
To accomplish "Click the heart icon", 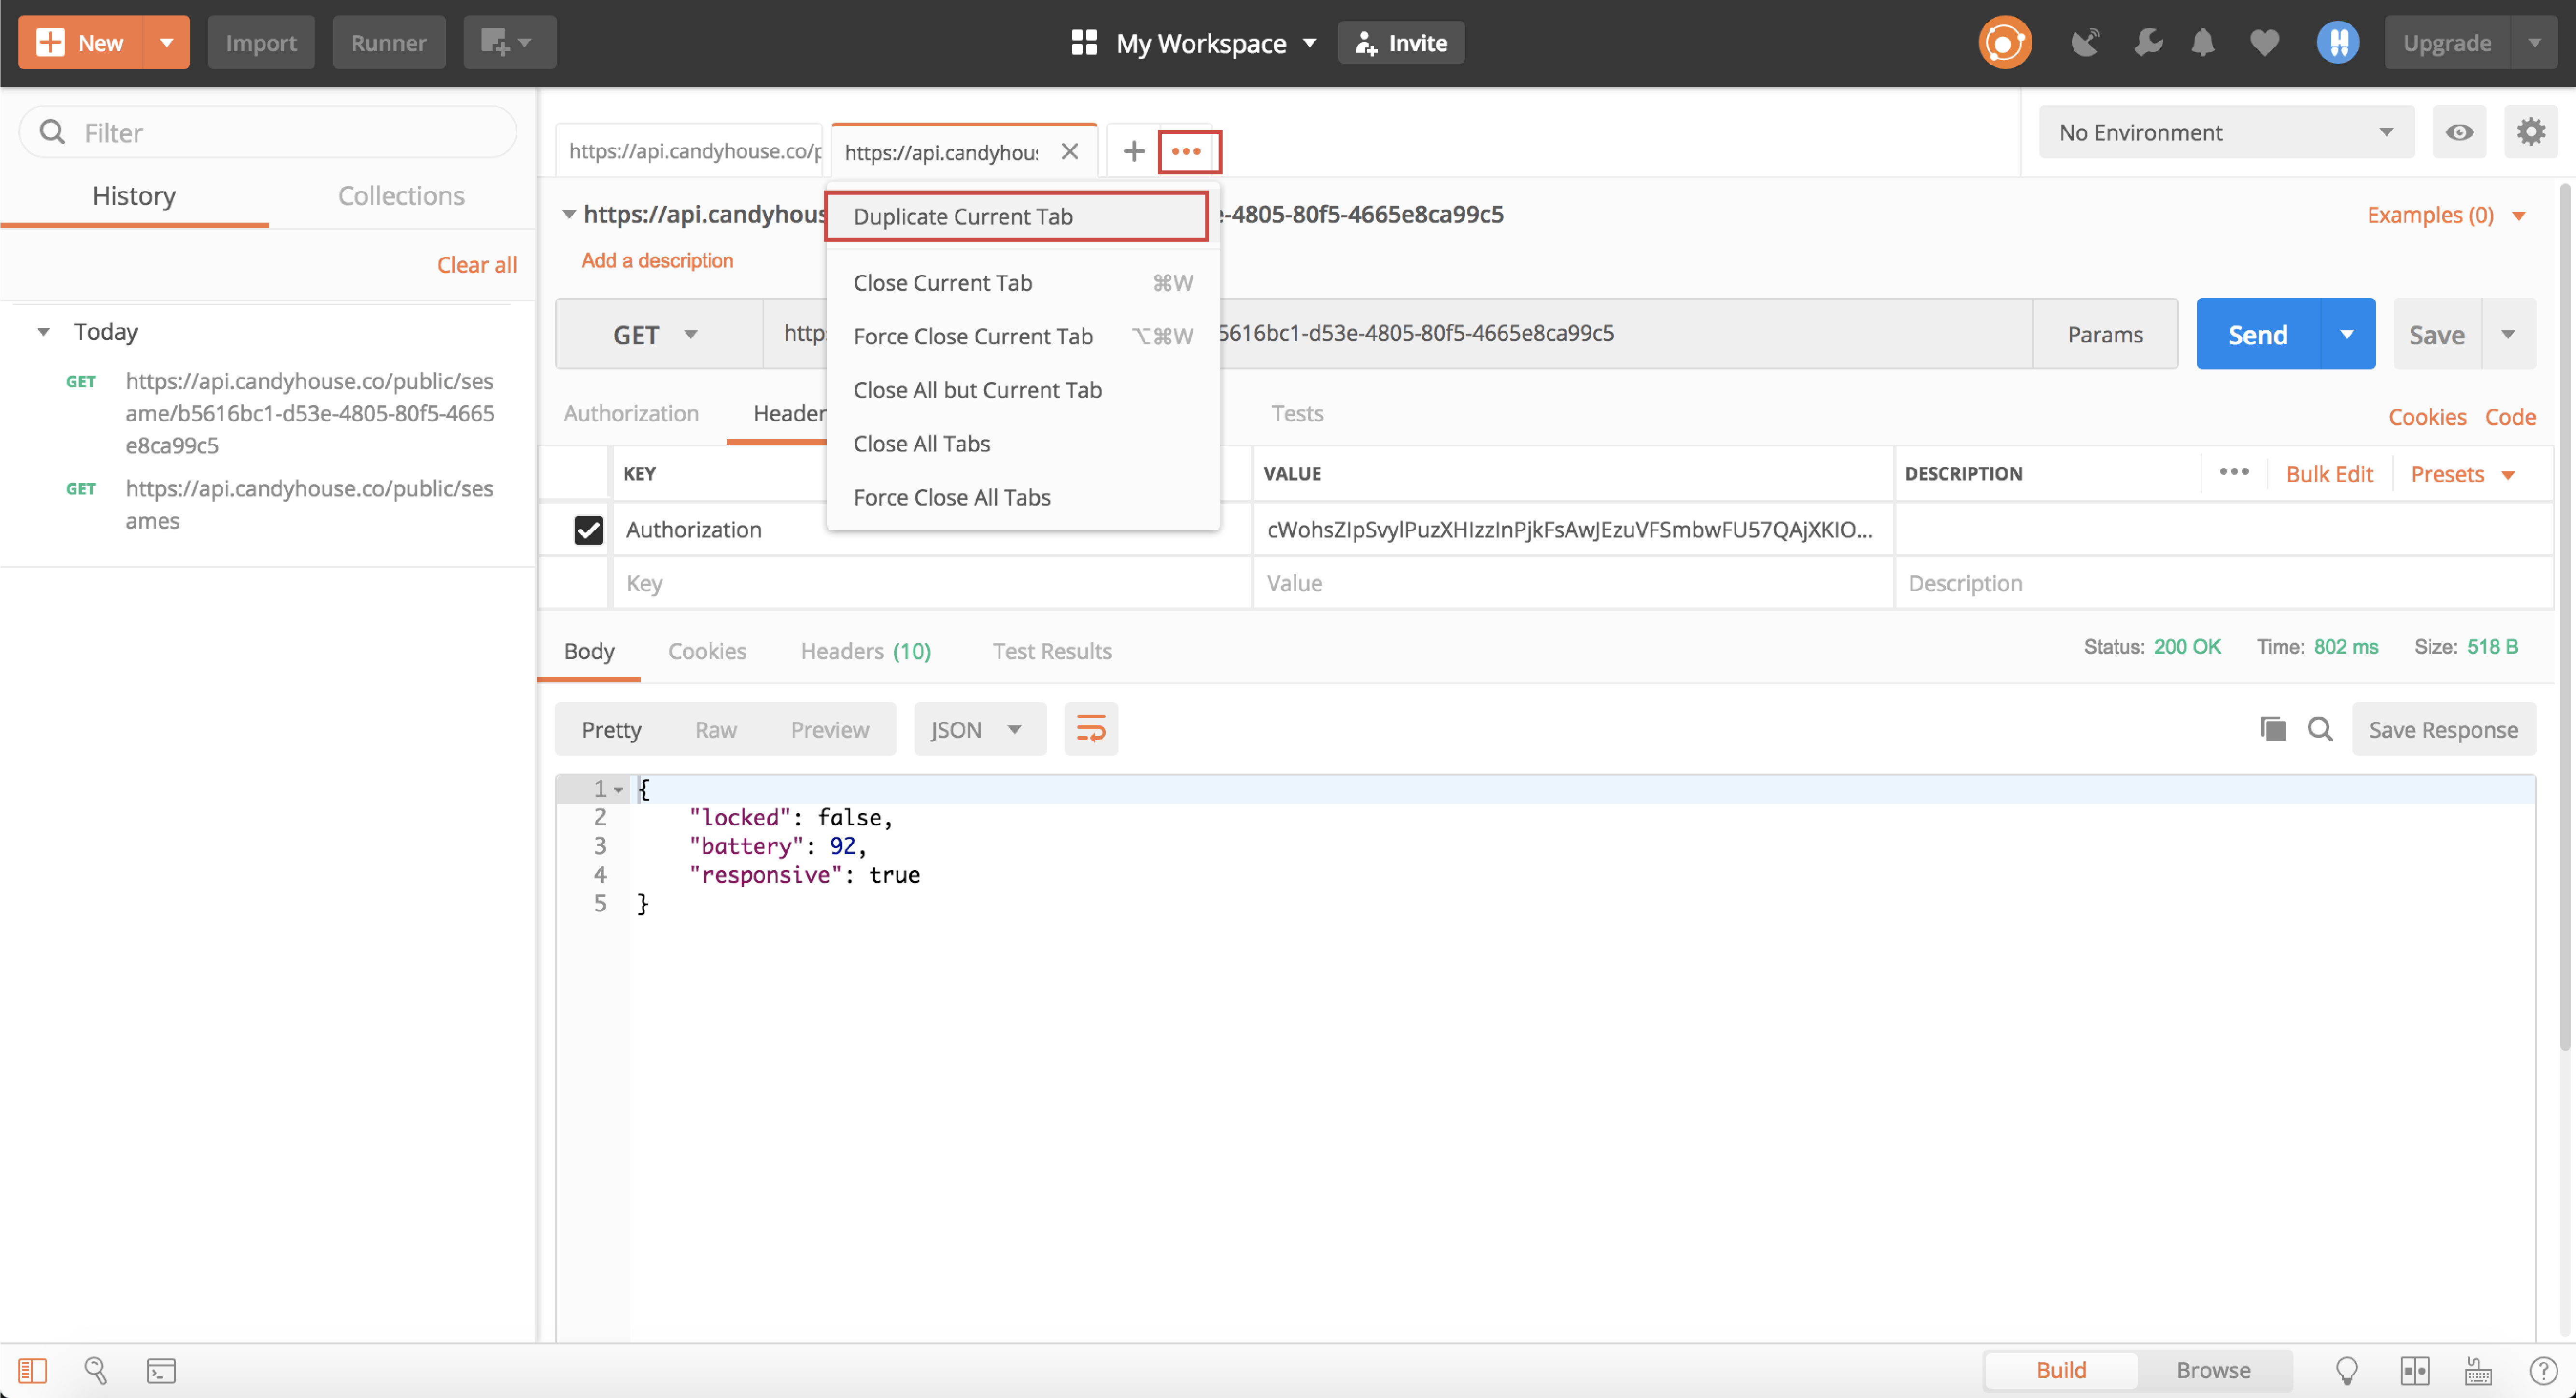I will coord(2264,43).
